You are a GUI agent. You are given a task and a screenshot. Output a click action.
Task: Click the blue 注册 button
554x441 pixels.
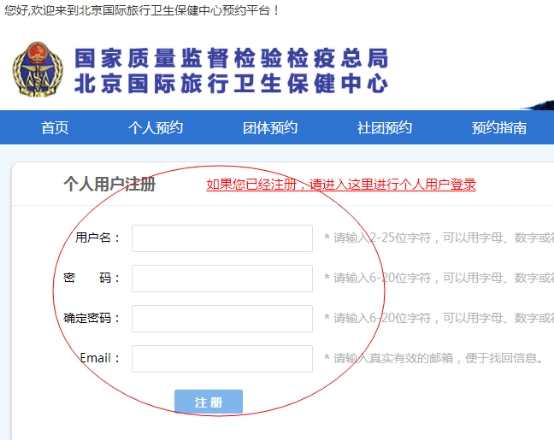(208, 402)
